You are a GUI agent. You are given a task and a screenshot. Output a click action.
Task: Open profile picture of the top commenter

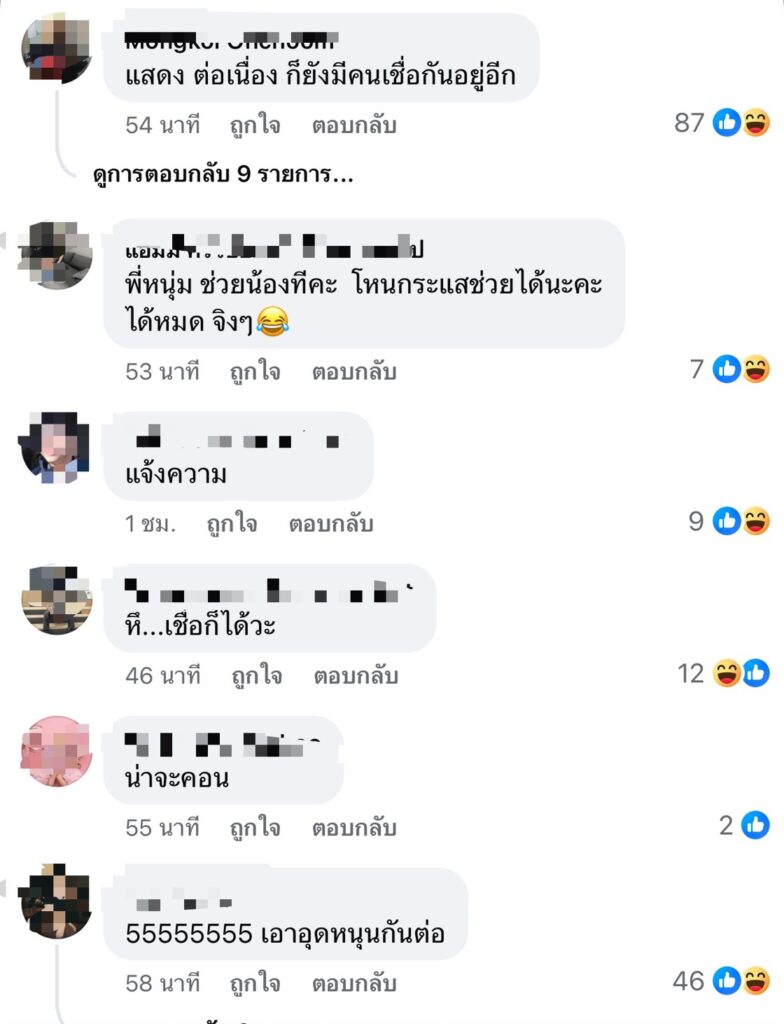point(57,49)
